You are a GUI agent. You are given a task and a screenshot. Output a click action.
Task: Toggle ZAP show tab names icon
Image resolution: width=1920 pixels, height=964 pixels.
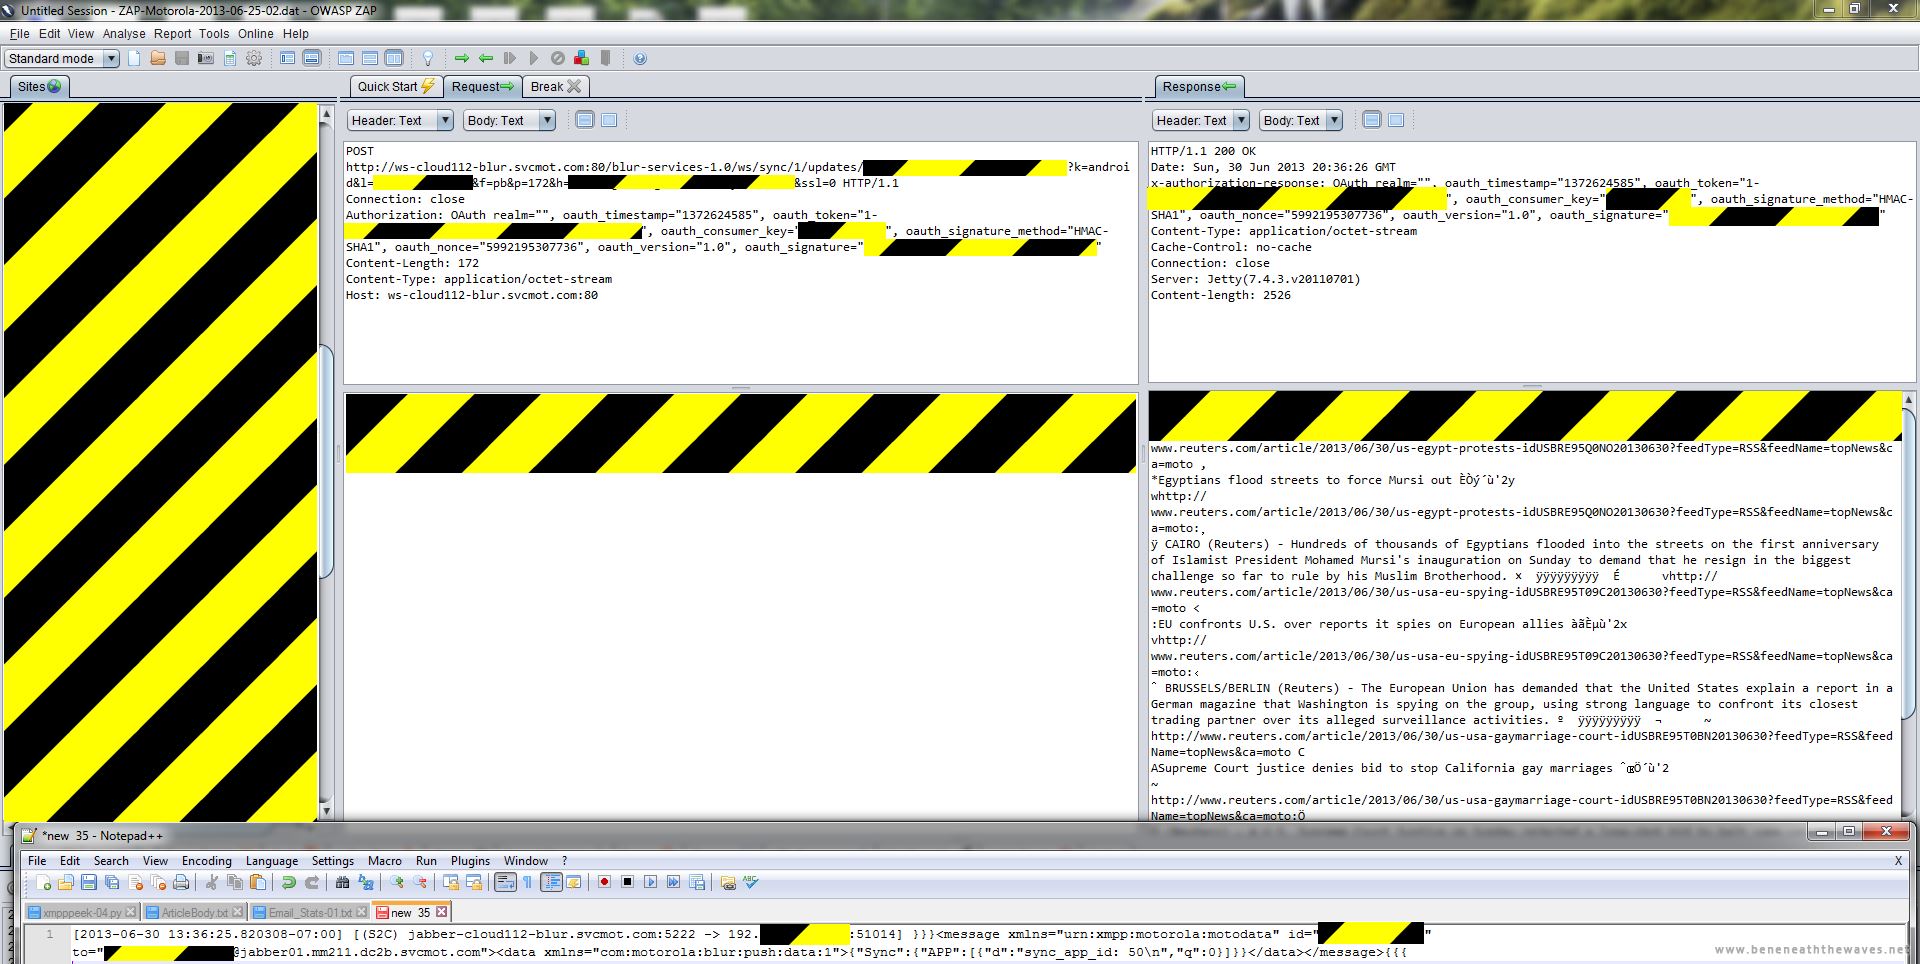pyautogui.click(x=288, y=58)
